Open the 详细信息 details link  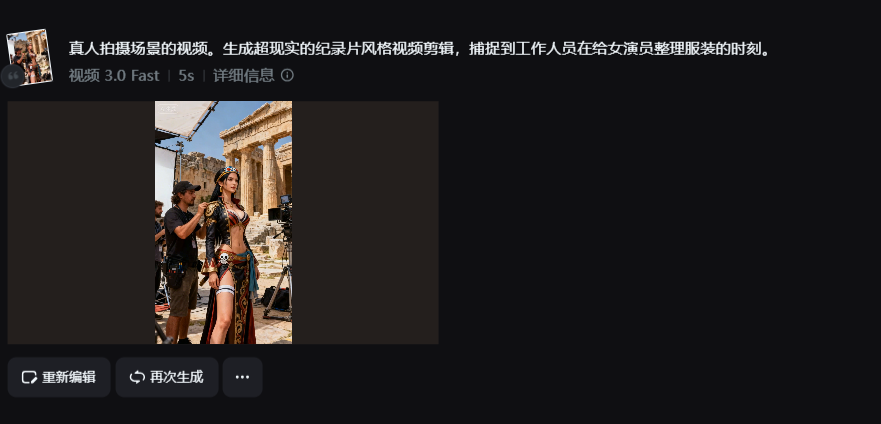(243, 75)
